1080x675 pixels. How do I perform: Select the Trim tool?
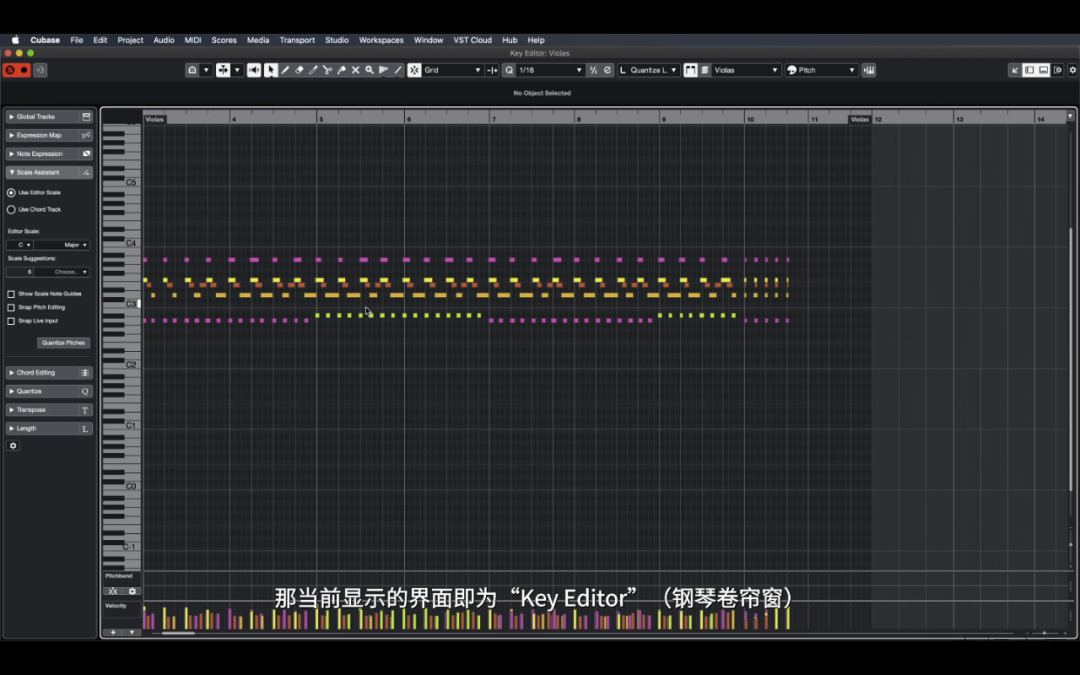(313, 70)
